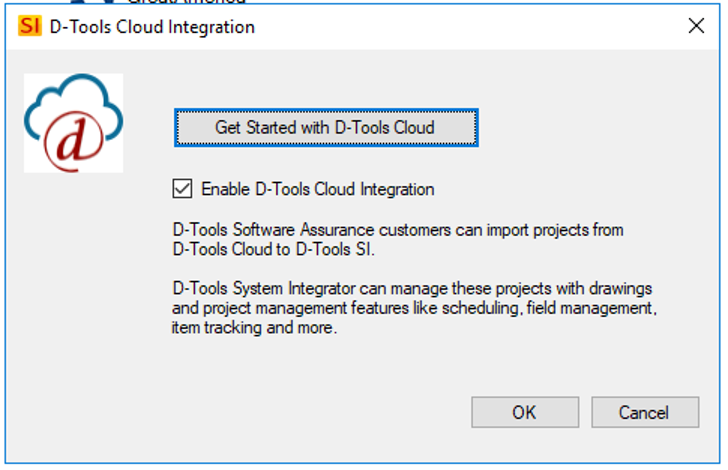
Task: Dismiss the dialog with Cancel
Action: [x=645, y=412]
